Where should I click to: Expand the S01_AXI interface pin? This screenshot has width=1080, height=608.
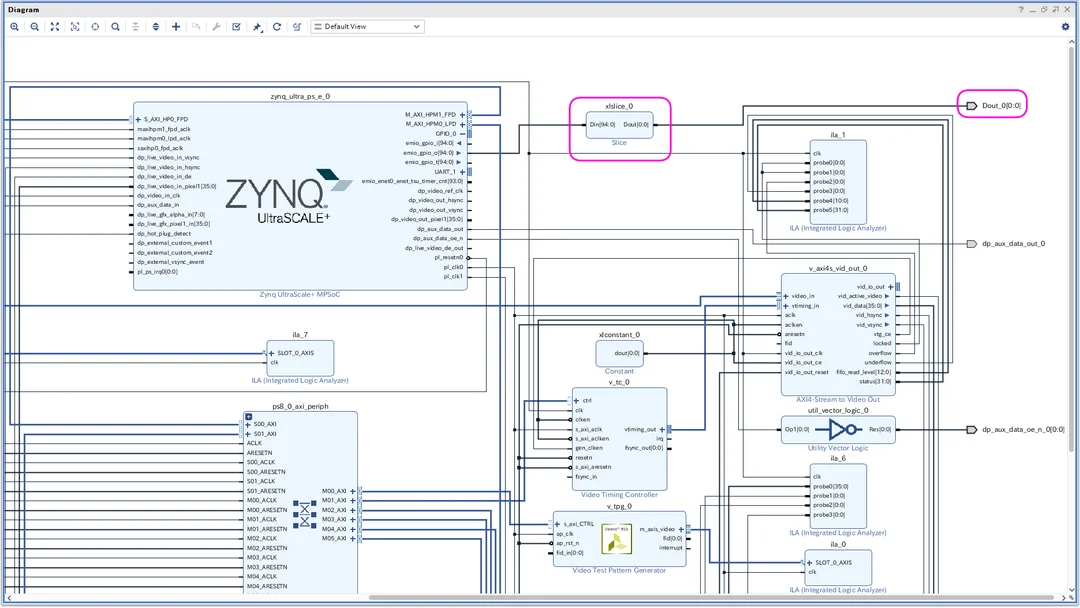point(248,434)
